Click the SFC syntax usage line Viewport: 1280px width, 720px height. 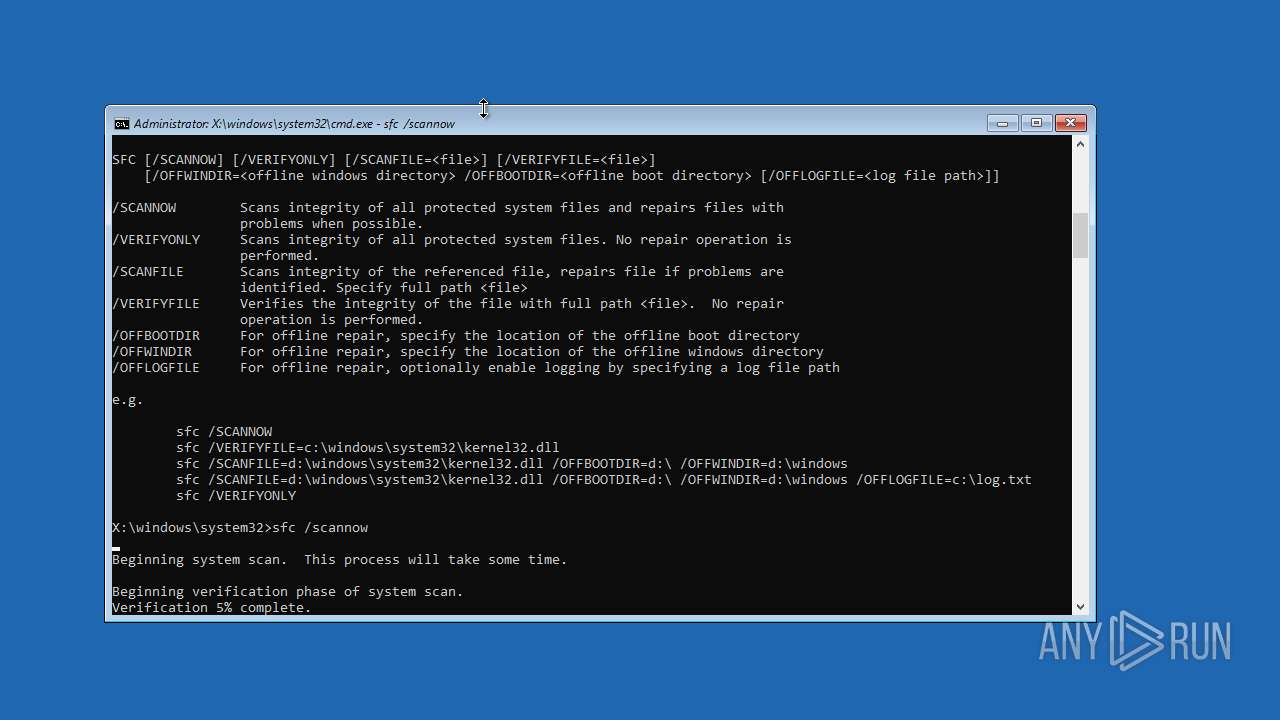tap(384, 160)
